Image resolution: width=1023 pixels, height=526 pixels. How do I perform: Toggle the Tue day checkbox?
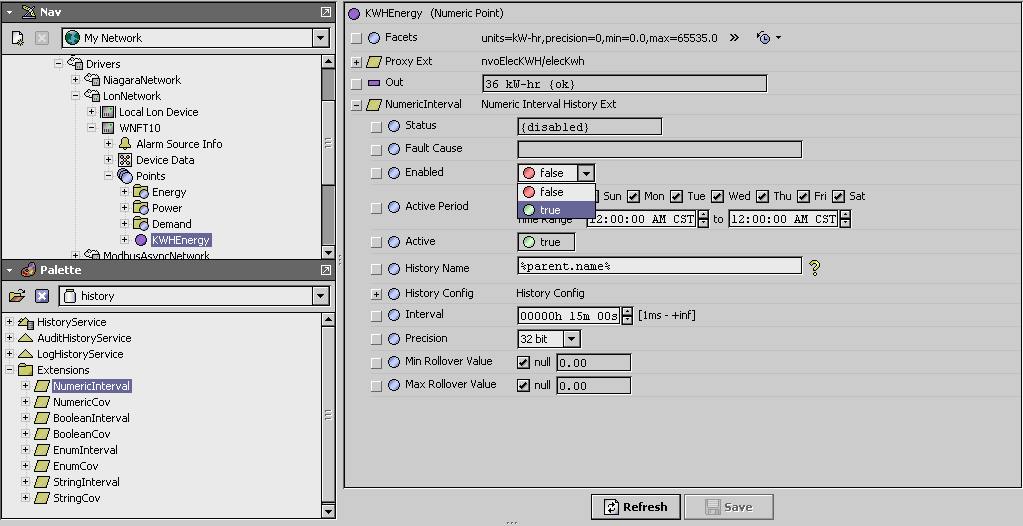click(677, 196)
